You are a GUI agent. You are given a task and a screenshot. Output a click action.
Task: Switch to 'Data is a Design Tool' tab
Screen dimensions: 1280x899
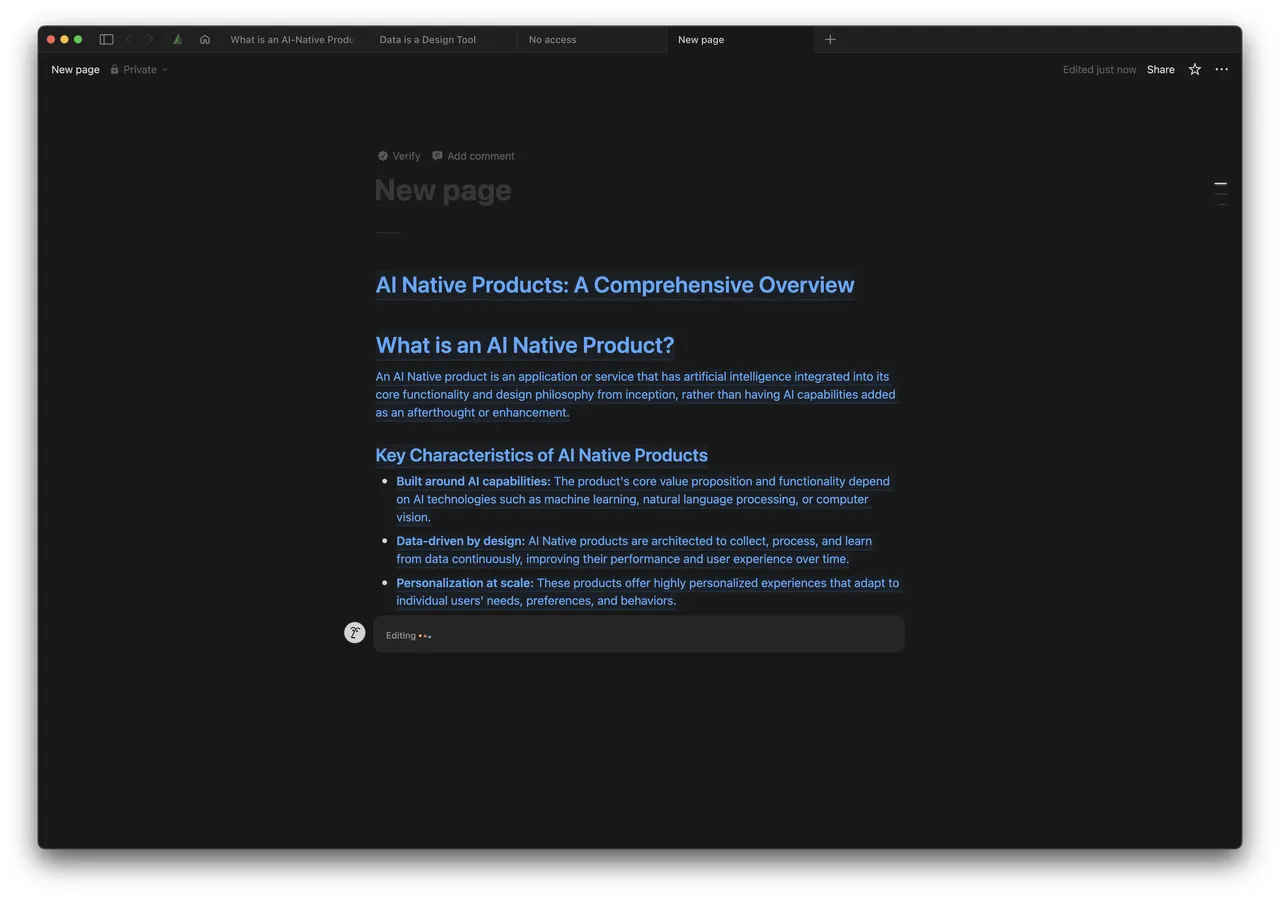pyautogui.click(x=442, y=40)
